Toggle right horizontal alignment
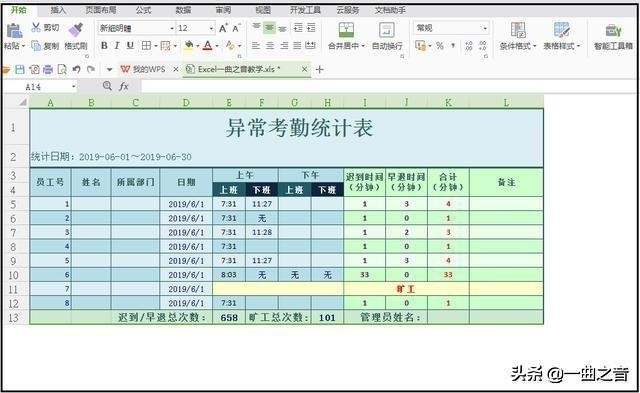 (x=284, y=46)
